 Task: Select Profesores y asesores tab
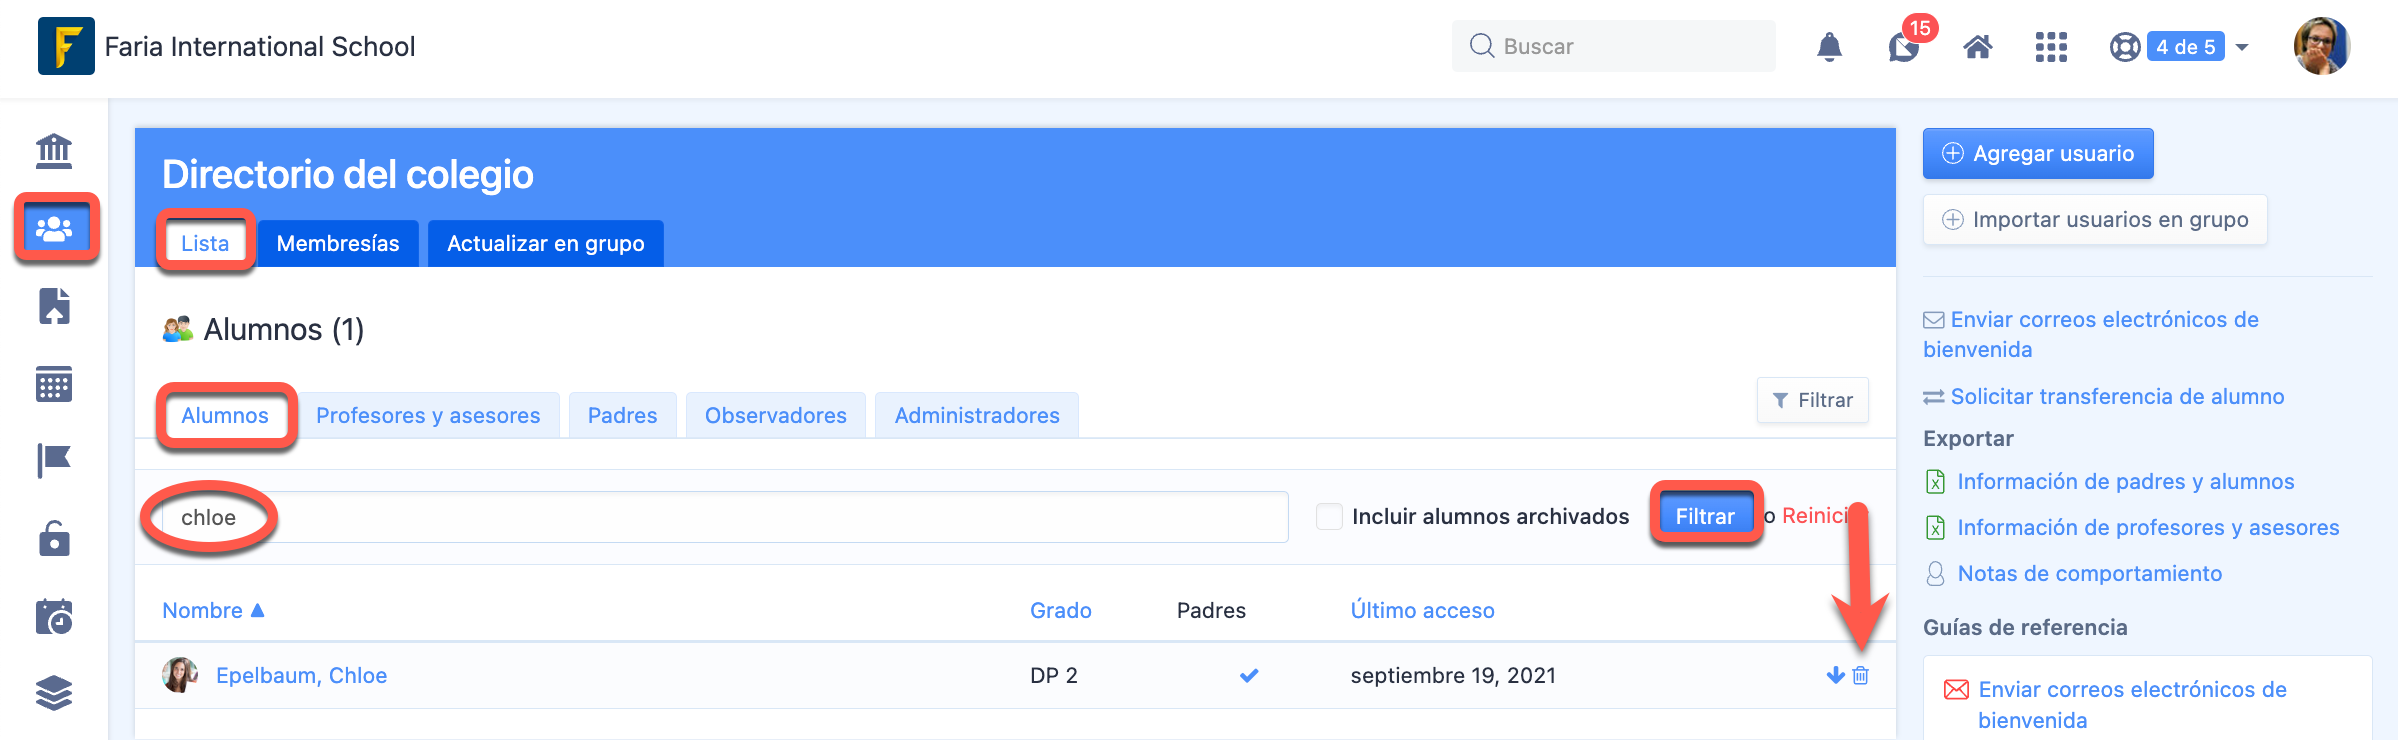428,415
